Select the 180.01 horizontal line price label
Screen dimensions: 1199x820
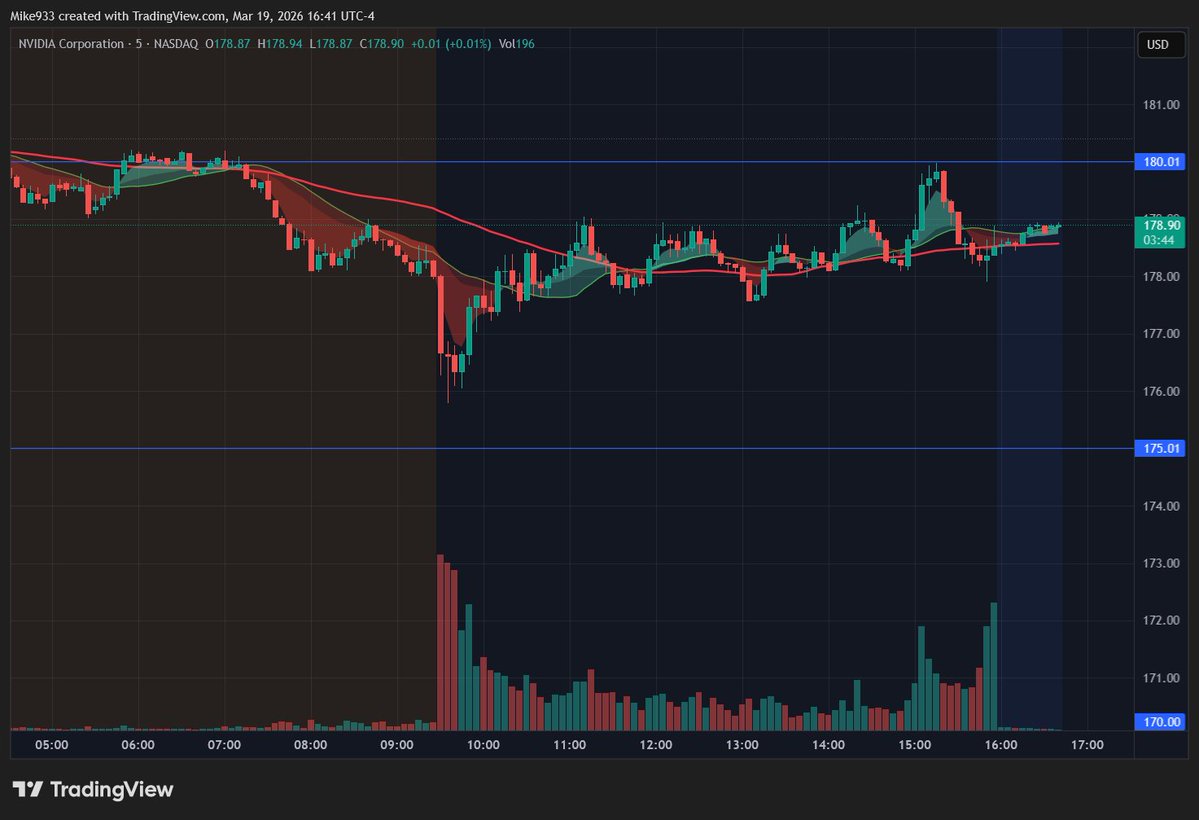(1161, 161)
